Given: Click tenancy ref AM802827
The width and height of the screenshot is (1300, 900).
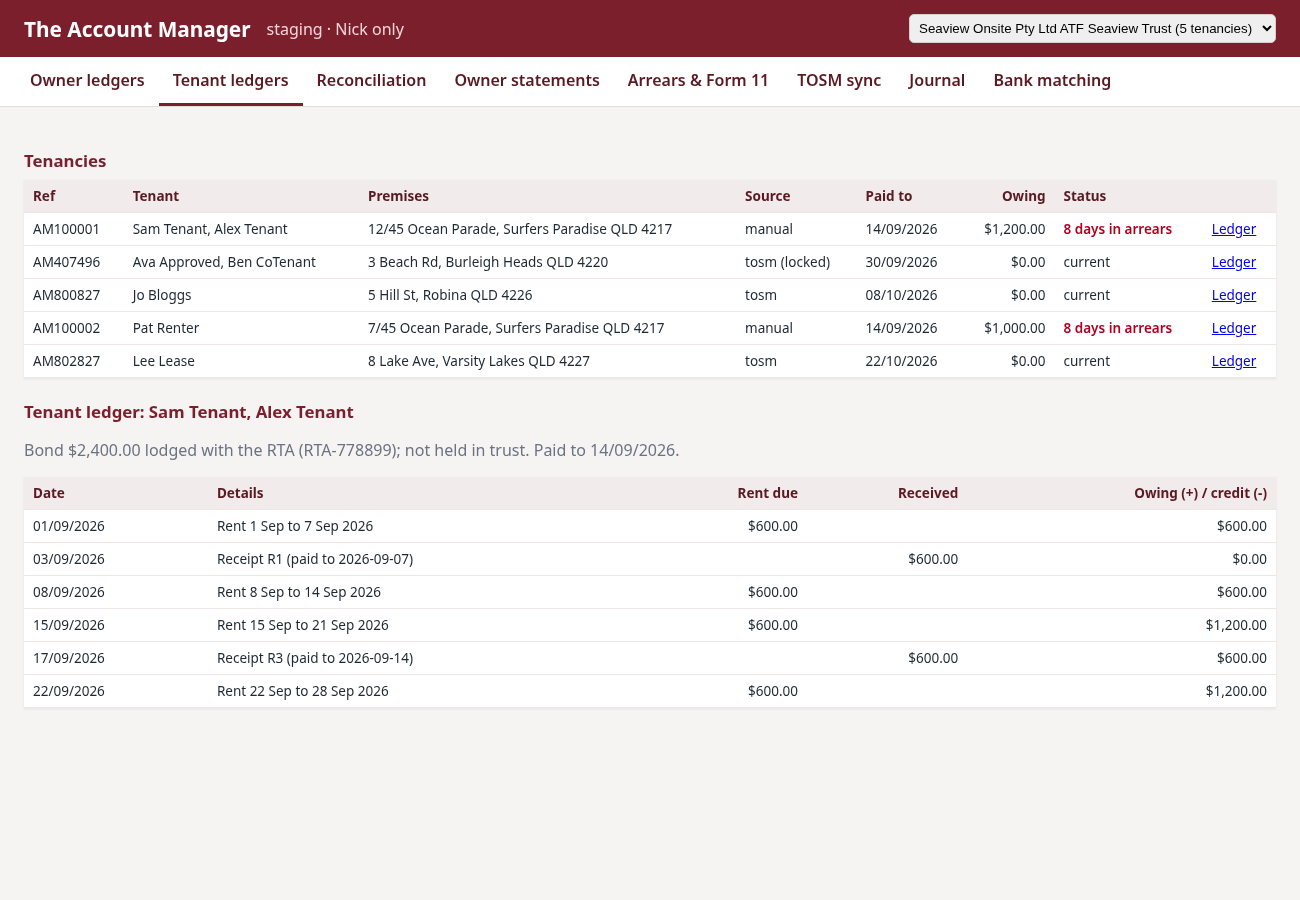Looking at the screenshot, I should pyautogui.click(x=66, y=361).
